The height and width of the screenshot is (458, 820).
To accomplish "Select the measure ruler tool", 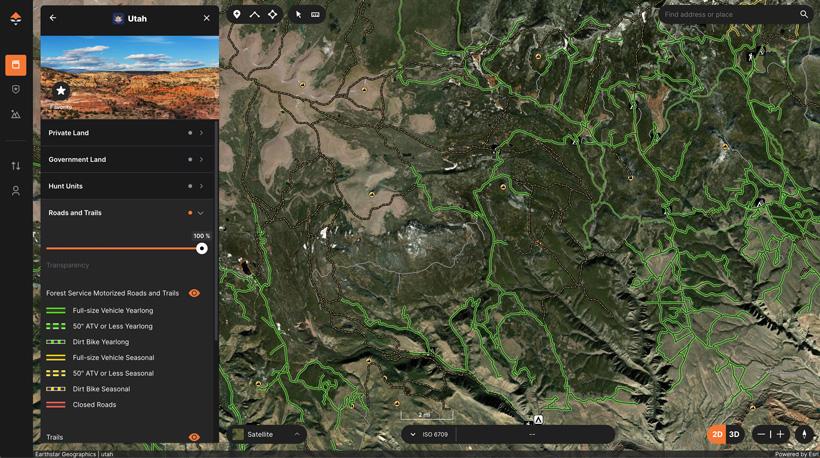I will pyautogui.click(x=315, y=15).
